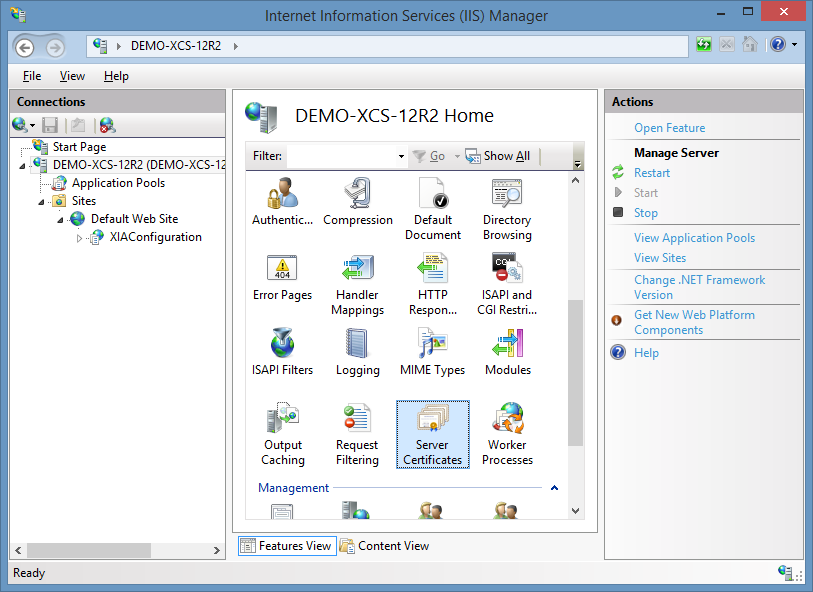Open the Compression feature
The height and width of the screenshot is (592, 813).
pyautogui.click(x=358, y=202)
